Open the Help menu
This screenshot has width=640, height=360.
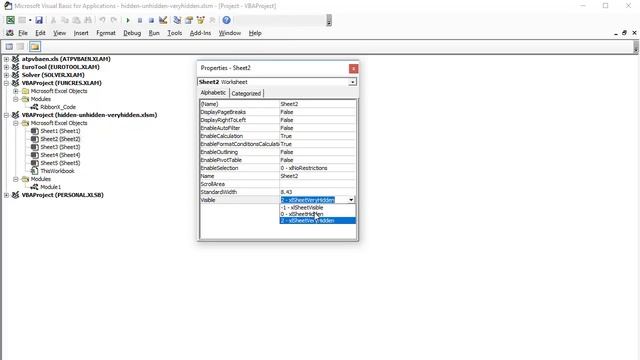point(255,33)
